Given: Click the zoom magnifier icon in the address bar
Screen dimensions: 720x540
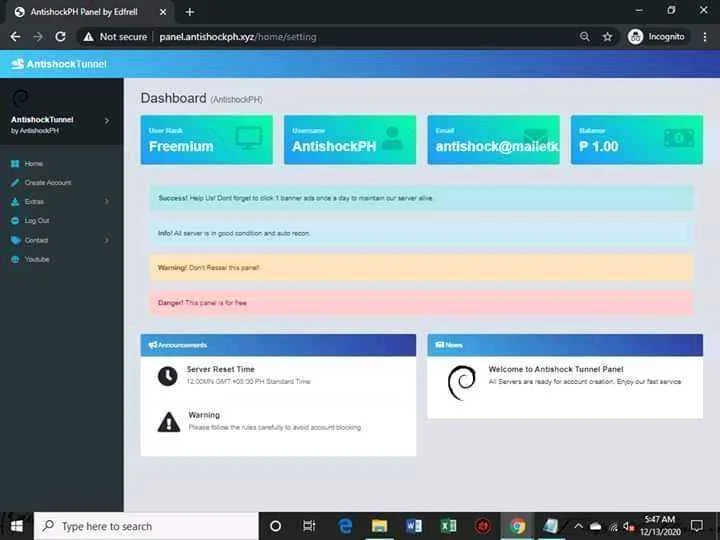Looking at the screenshot, I should pyautogui.click(x=585, y=37).
